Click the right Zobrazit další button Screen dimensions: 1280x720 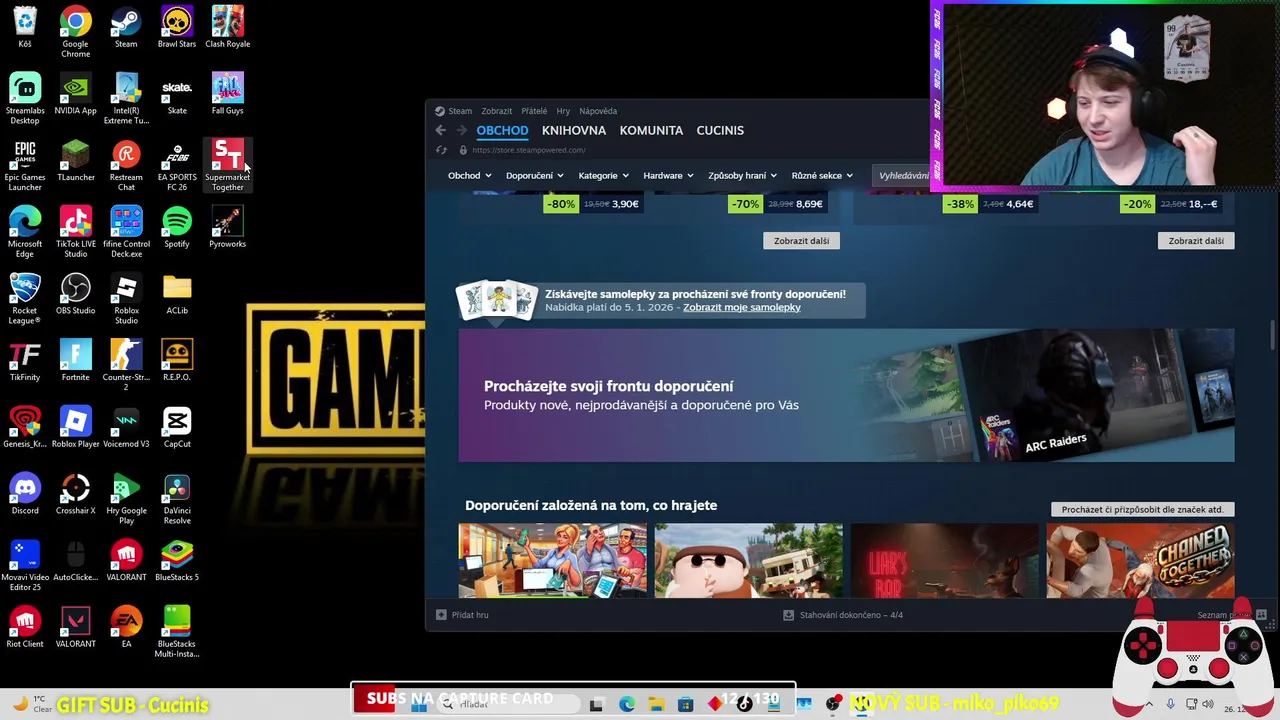1196,241
